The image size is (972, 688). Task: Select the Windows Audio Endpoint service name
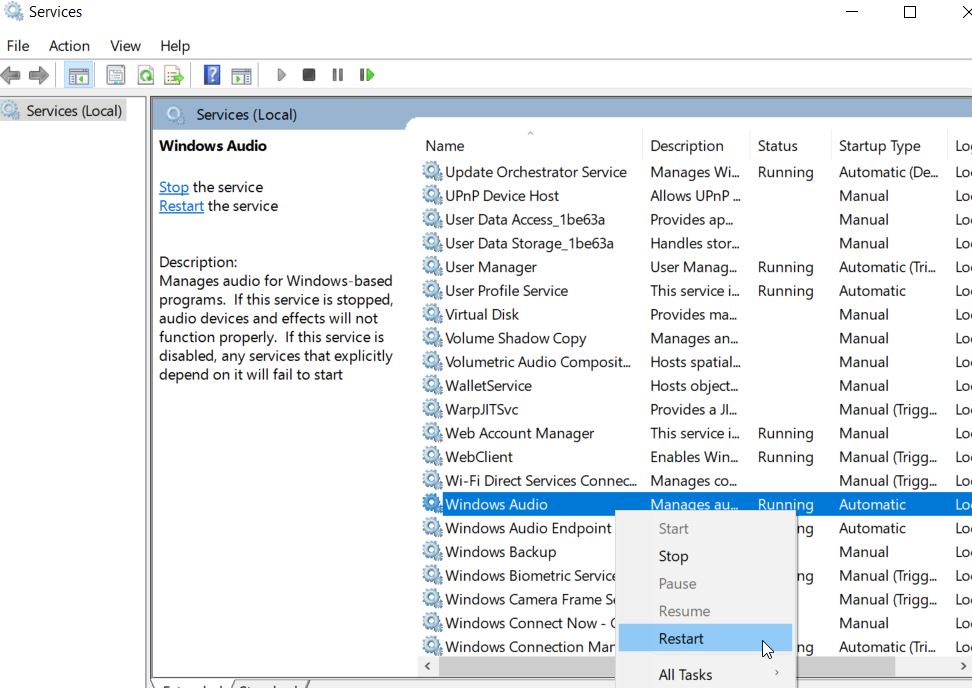point(528,528)
